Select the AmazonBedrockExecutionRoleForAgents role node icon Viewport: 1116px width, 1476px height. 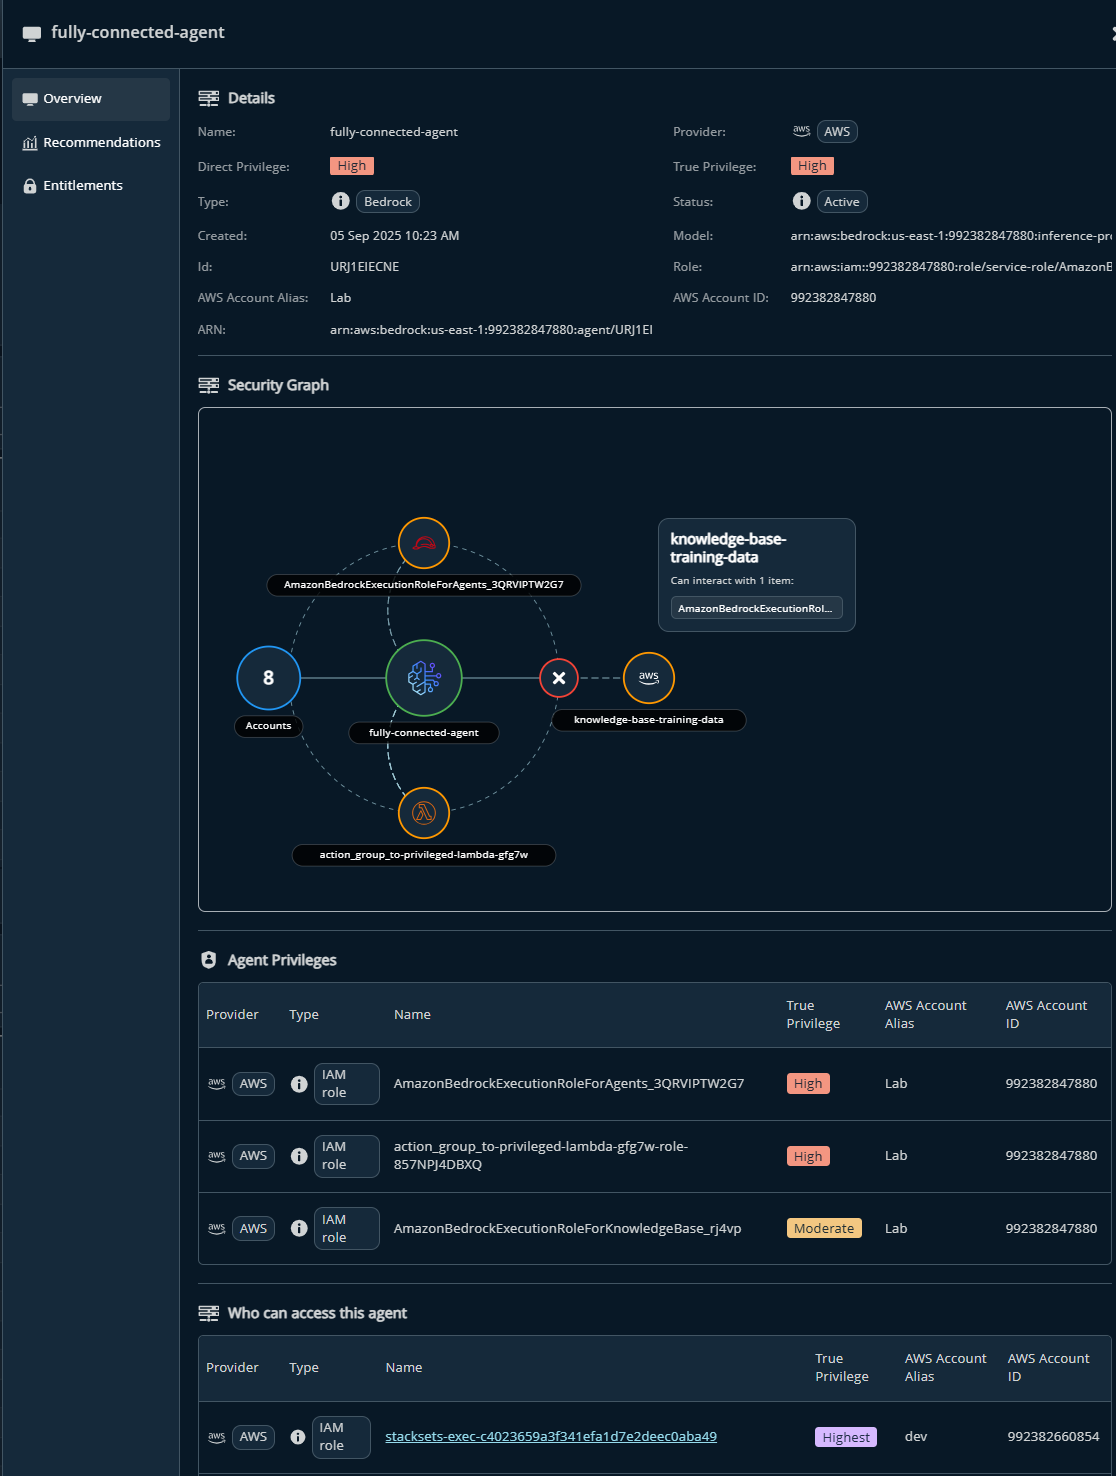pos(424,543)
